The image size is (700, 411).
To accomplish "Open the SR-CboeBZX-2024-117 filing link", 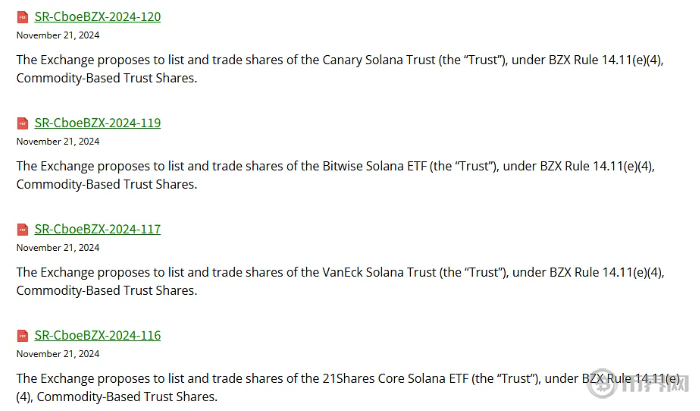I will [x=97, y=229].
